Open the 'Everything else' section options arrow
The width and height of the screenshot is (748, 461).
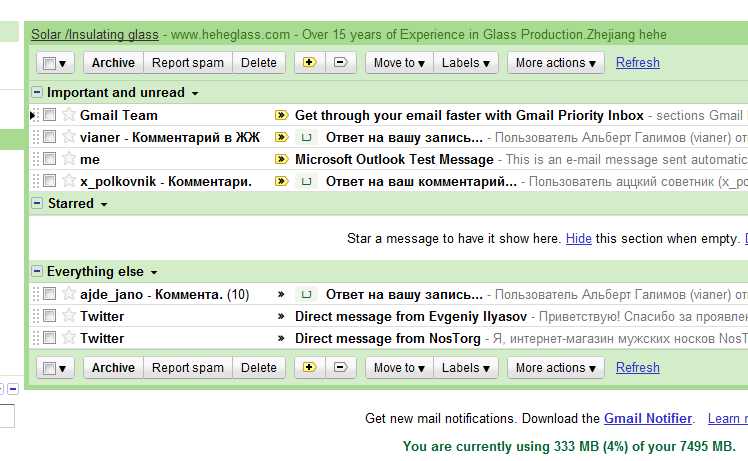click(154, 272)
